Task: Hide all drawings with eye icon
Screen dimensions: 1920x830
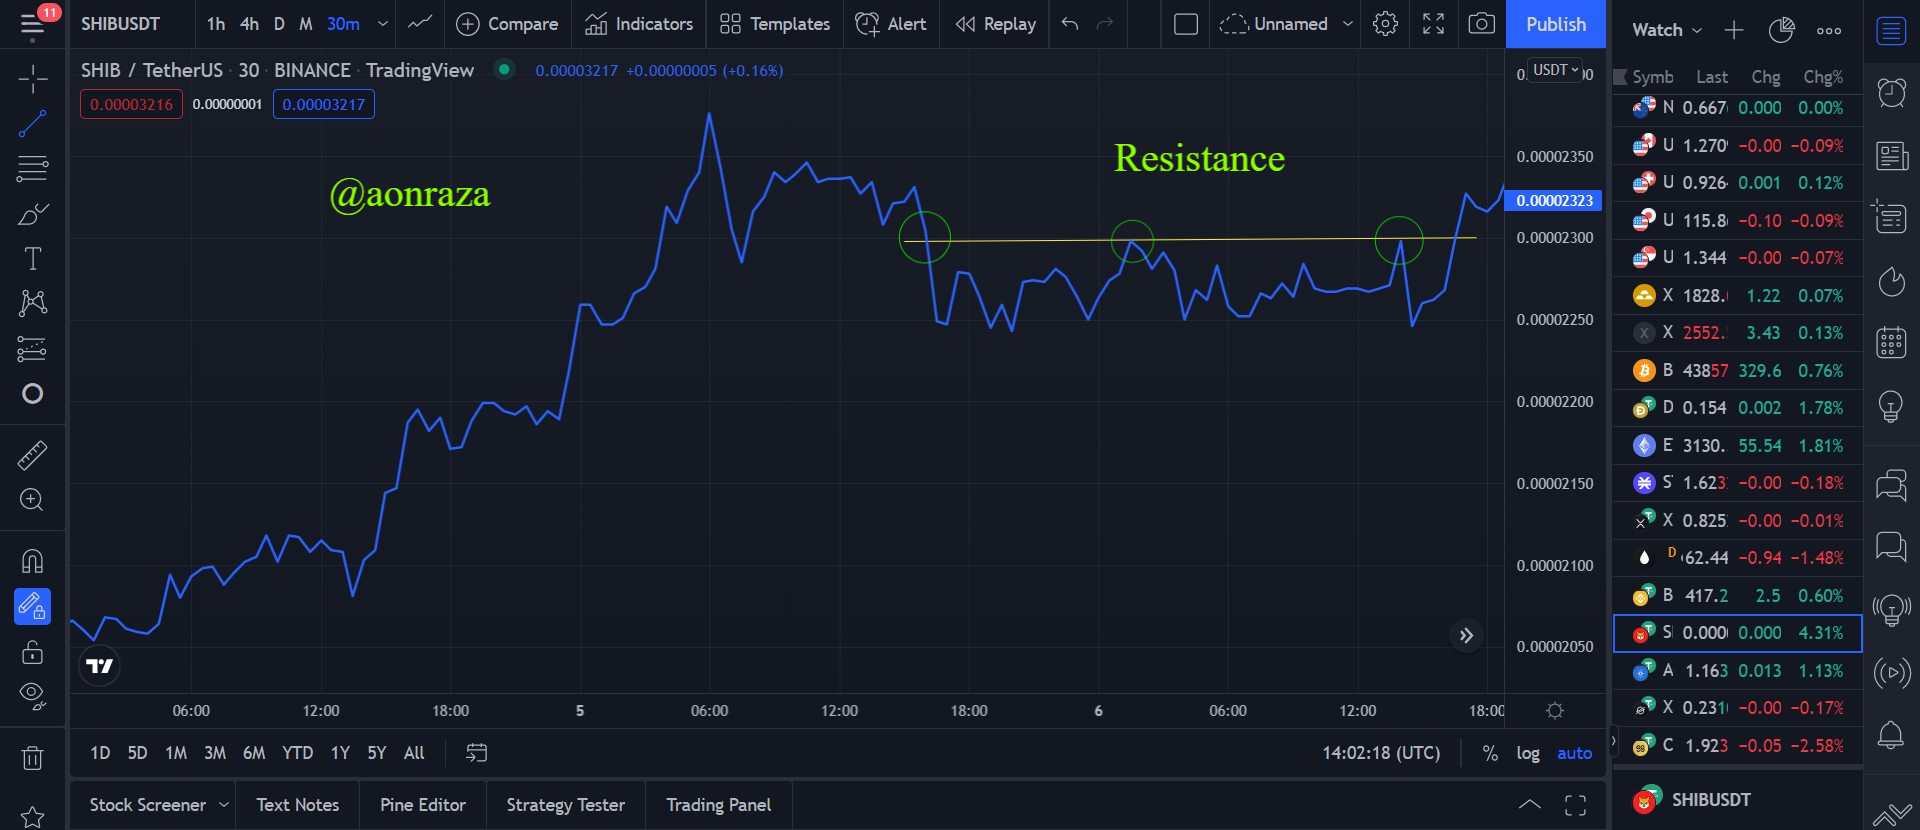Action: point(32,696)
